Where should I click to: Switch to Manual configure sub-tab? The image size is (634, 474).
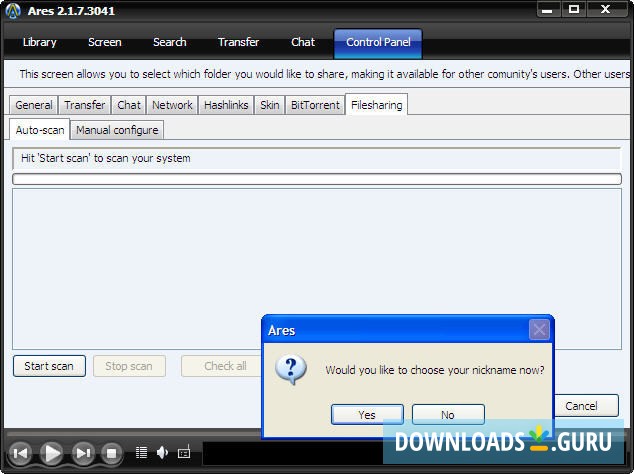coord(117,130)
